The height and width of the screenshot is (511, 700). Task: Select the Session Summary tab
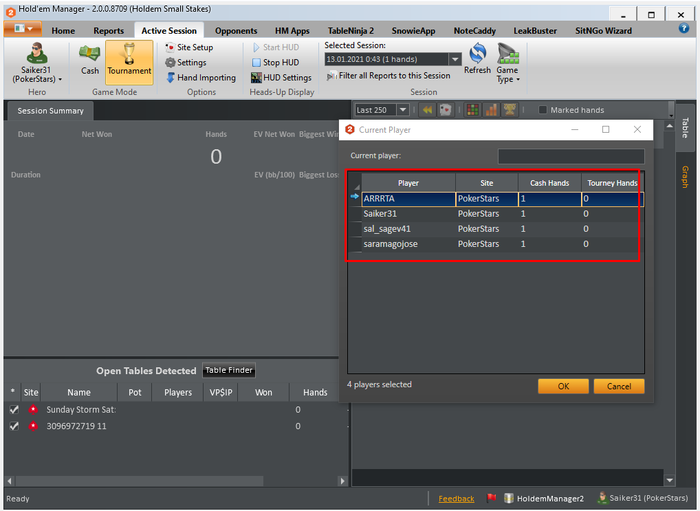pos(50,111)
